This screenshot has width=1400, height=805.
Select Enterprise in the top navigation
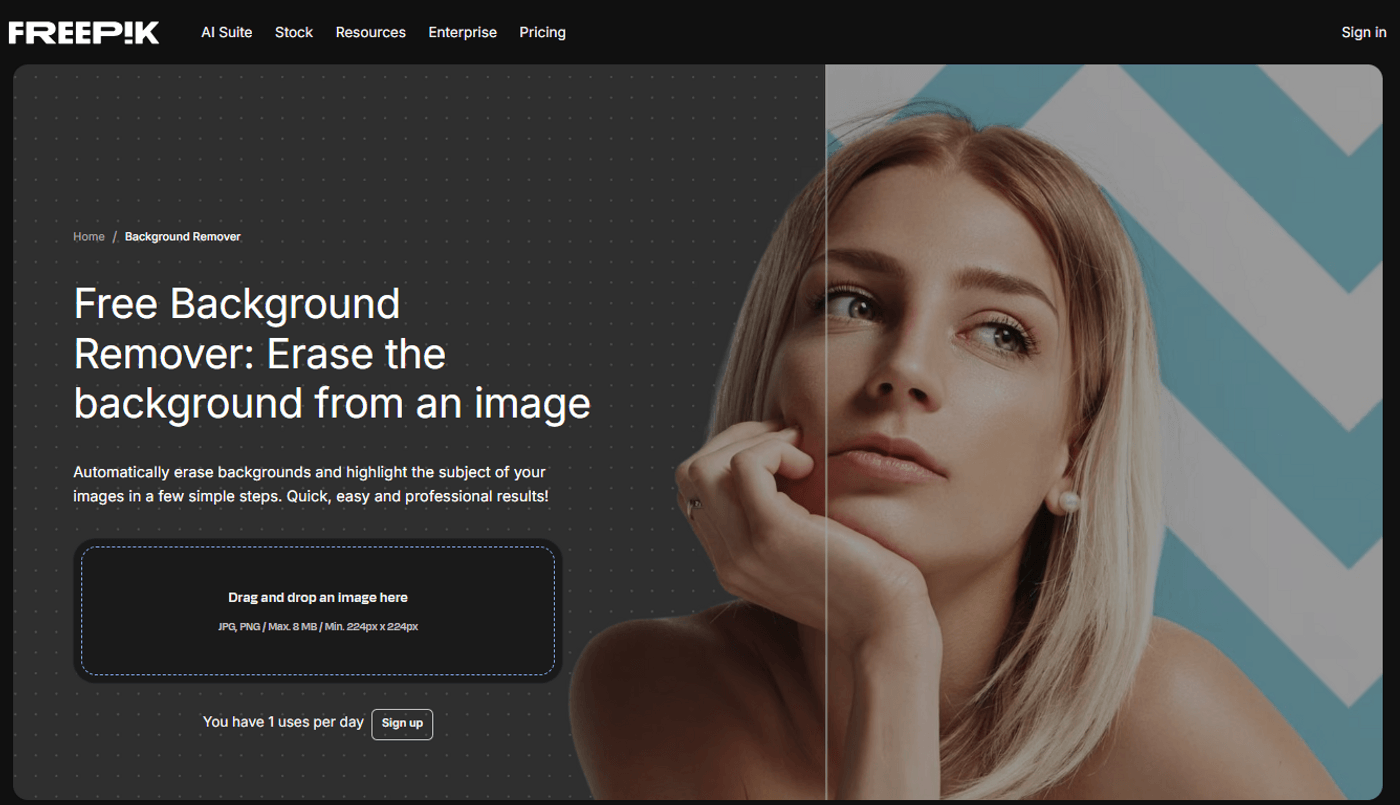(x=462, y=32)
